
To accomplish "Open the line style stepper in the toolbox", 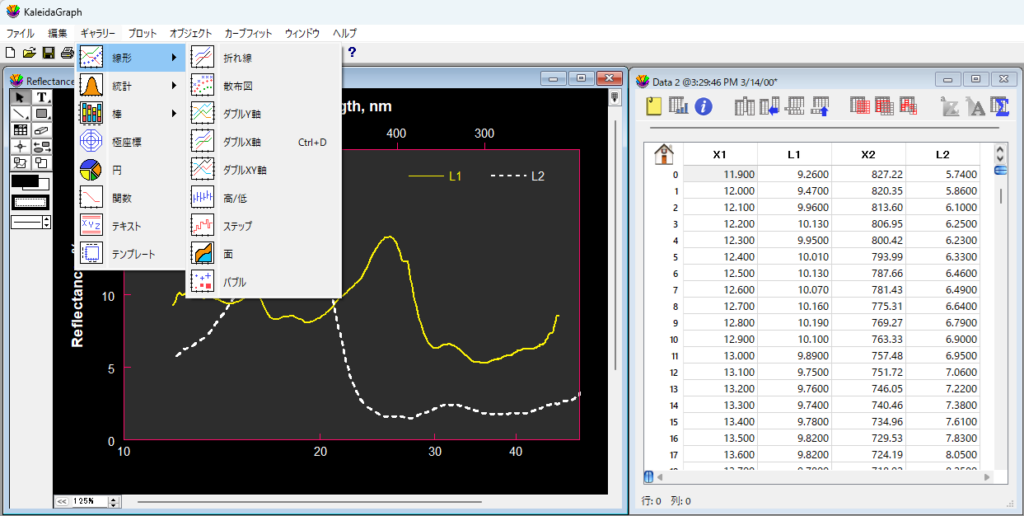I will point(46,222).
